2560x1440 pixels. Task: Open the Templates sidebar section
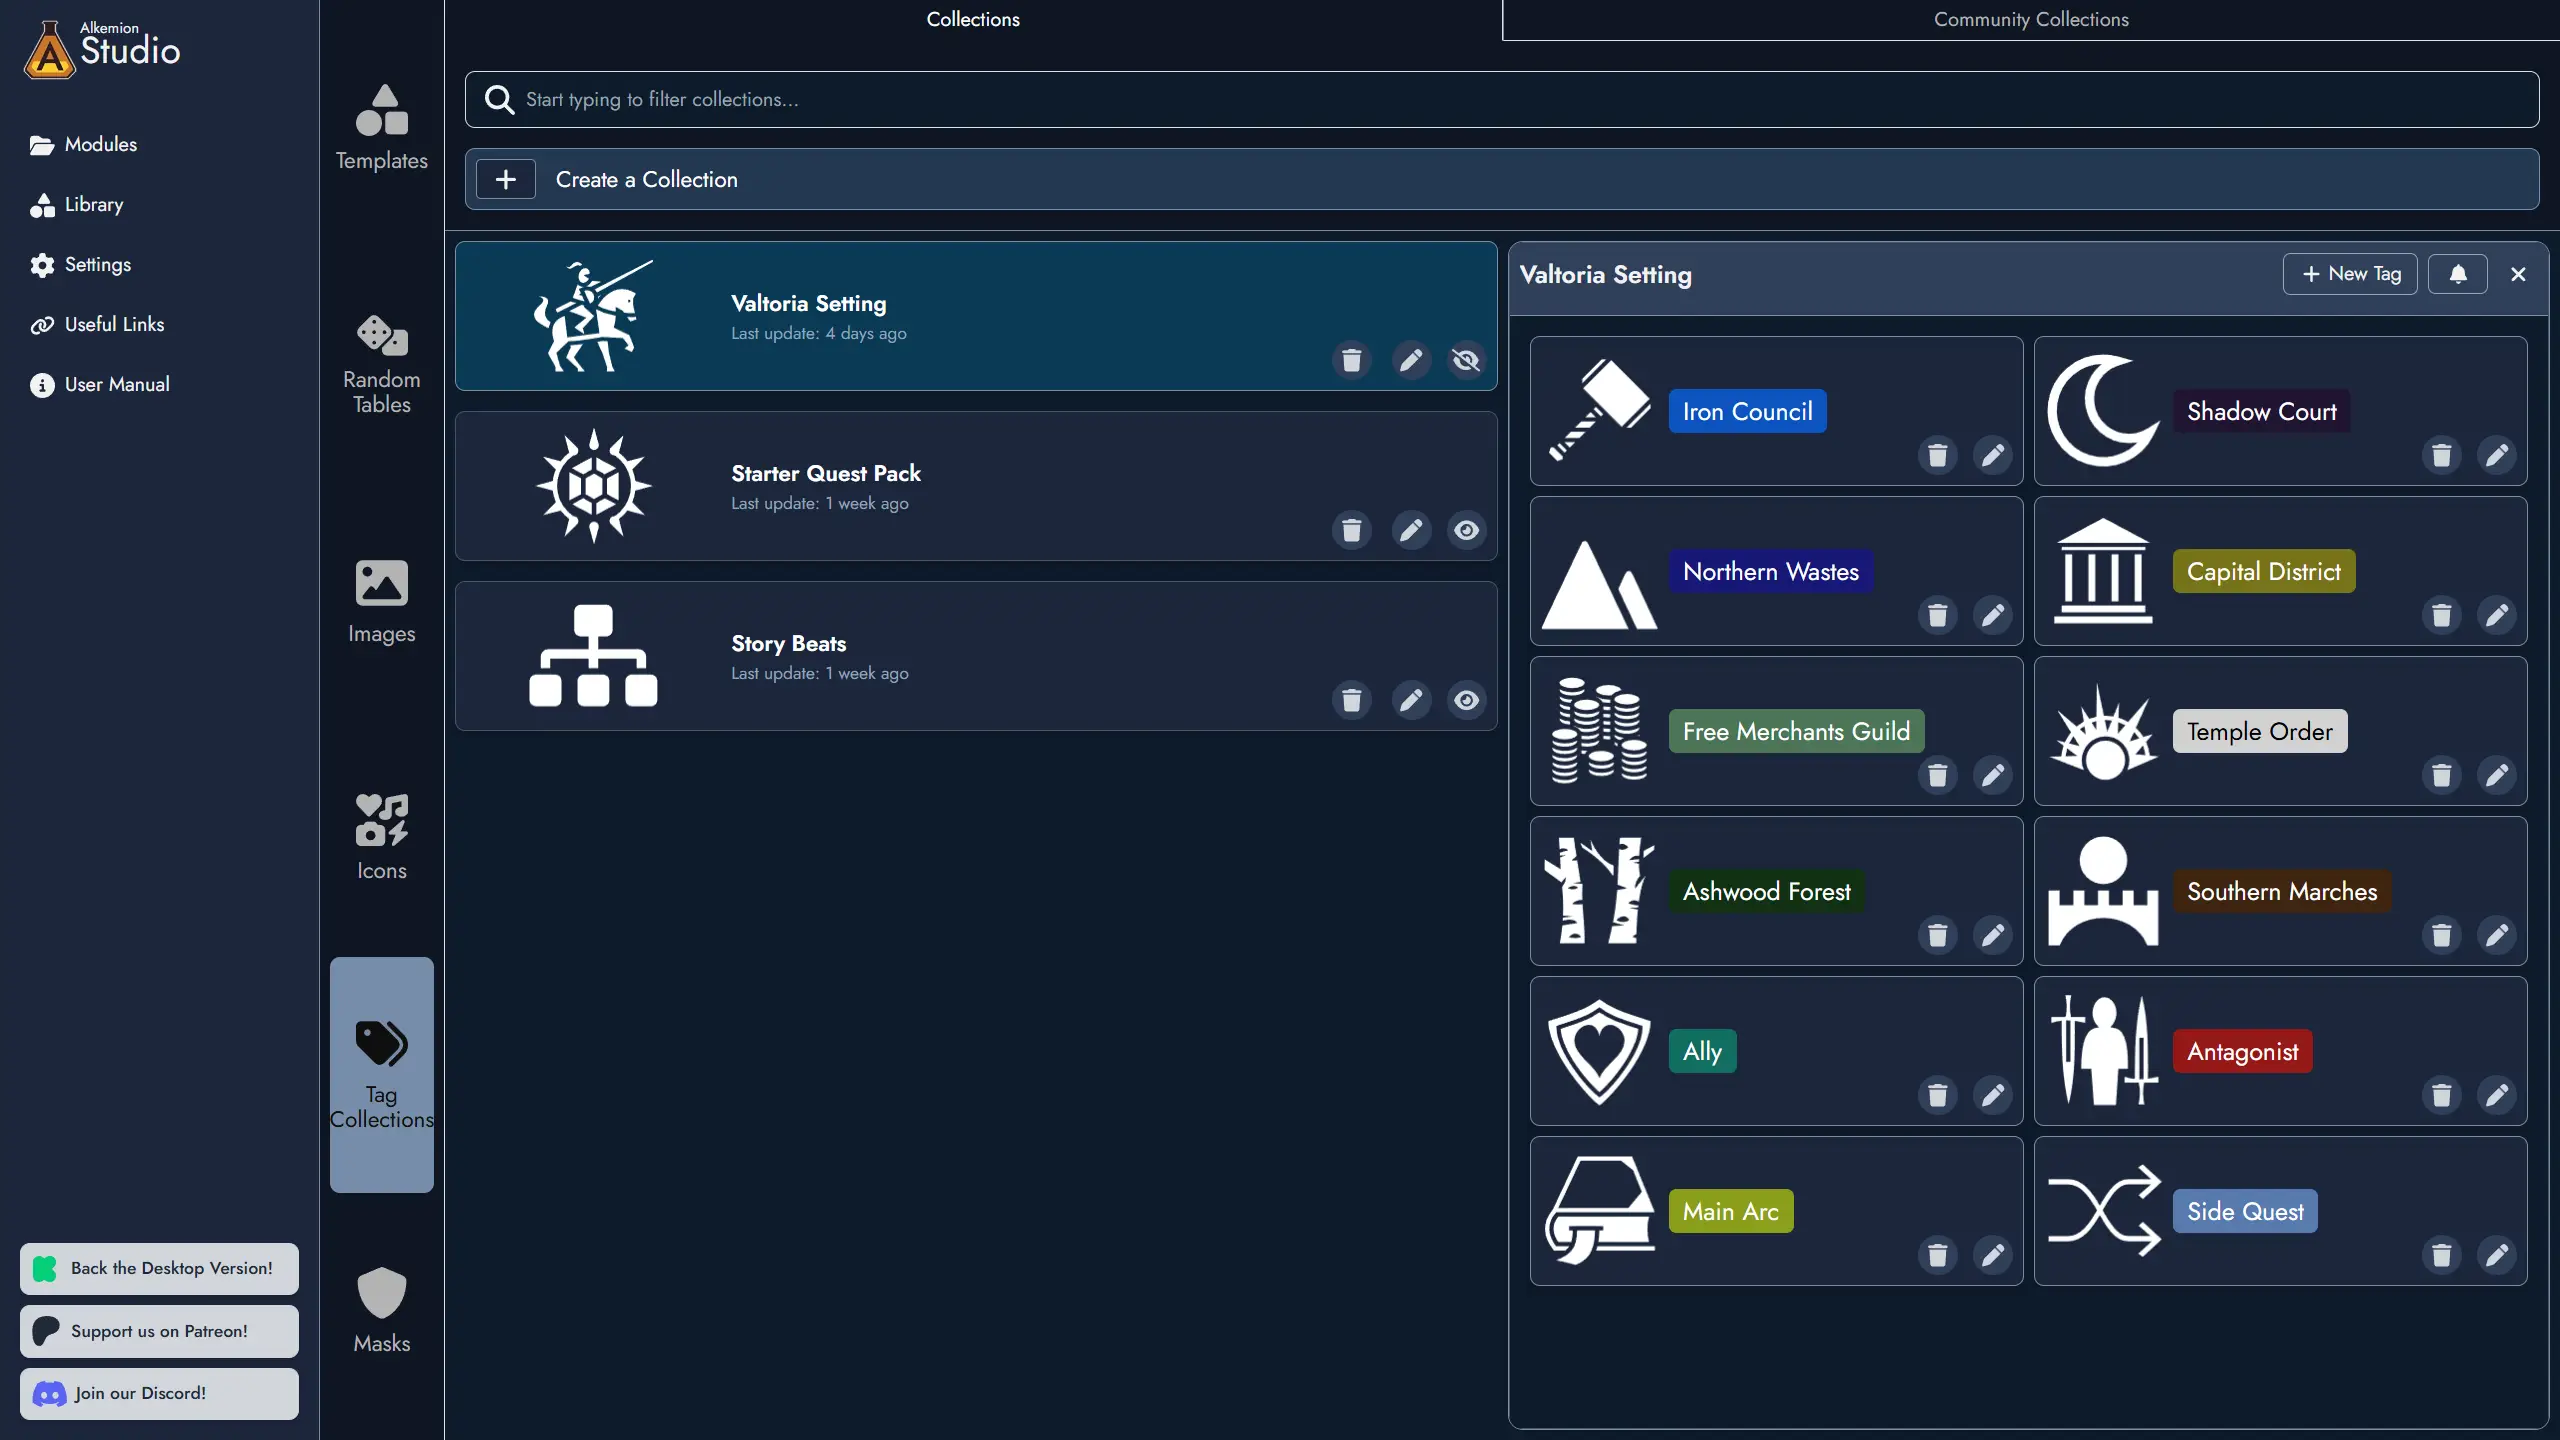tap(381, 128)
